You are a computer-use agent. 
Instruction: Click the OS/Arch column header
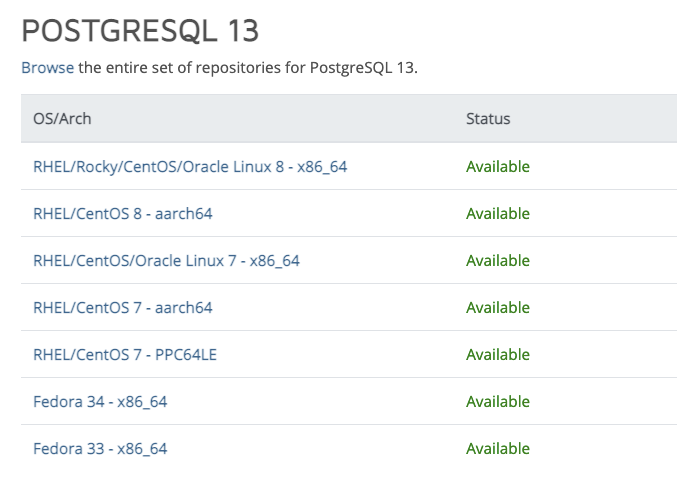coord(62,119)
